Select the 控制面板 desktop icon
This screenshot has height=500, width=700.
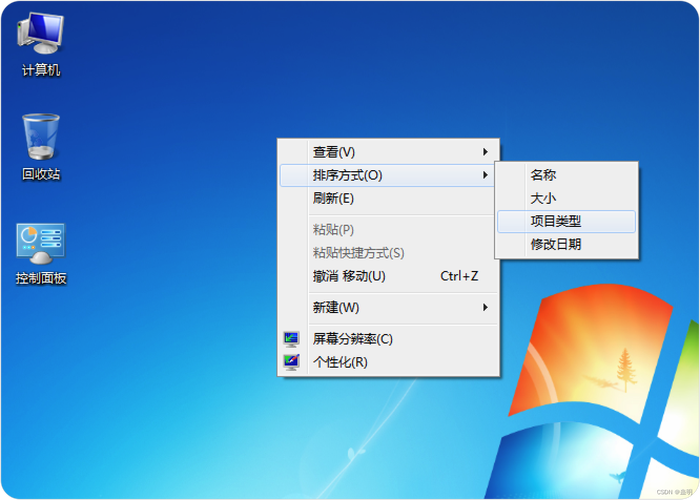41,254
